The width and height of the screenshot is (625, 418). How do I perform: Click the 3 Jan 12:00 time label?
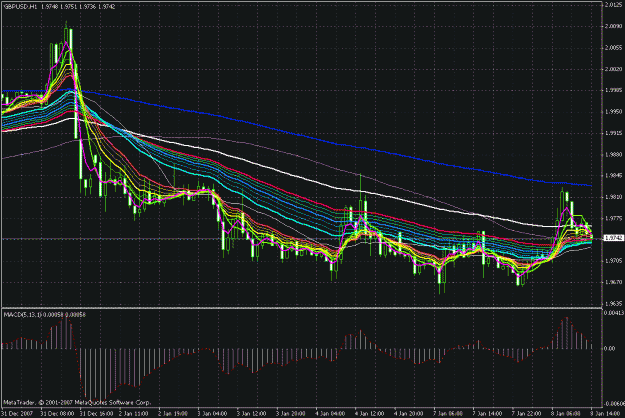click(252, 414)
